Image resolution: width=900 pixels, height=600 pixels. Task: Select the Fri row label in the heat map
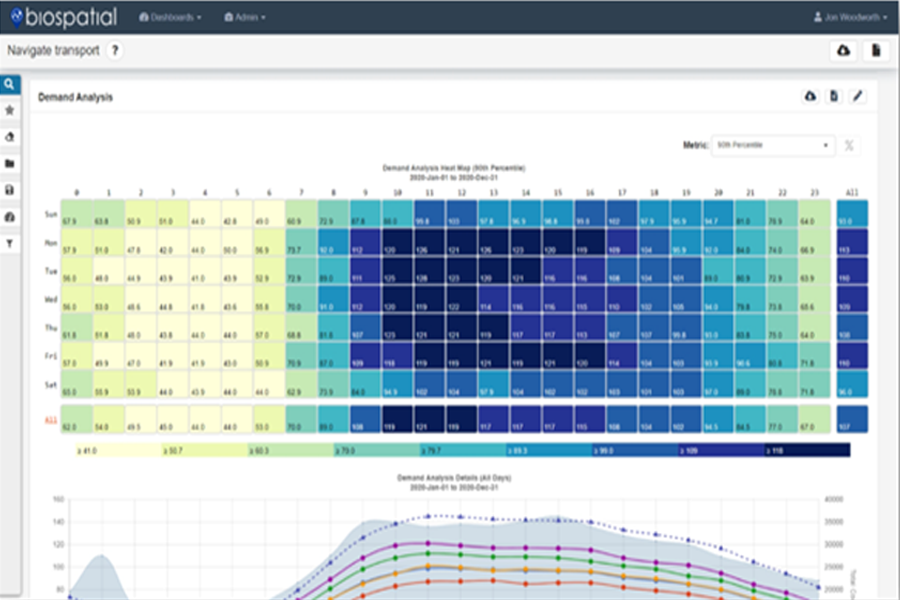click(x=51, y=357)
